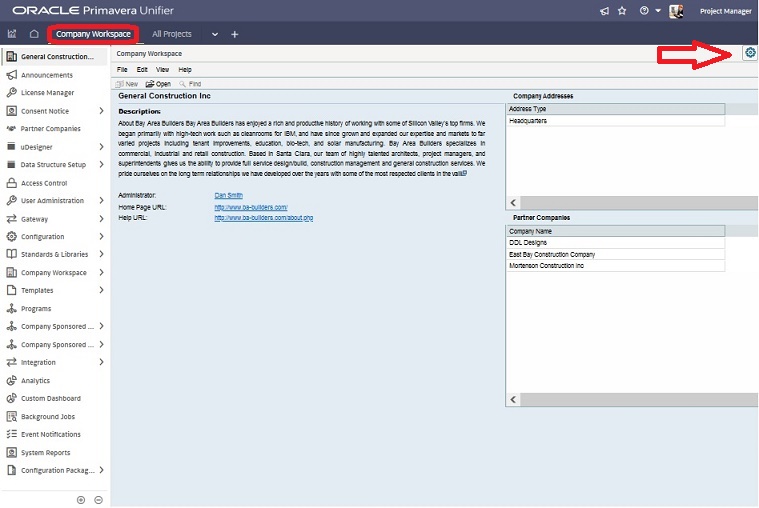
Task: Expand the Company Workspace sidebar chevron
Action: 101,272
